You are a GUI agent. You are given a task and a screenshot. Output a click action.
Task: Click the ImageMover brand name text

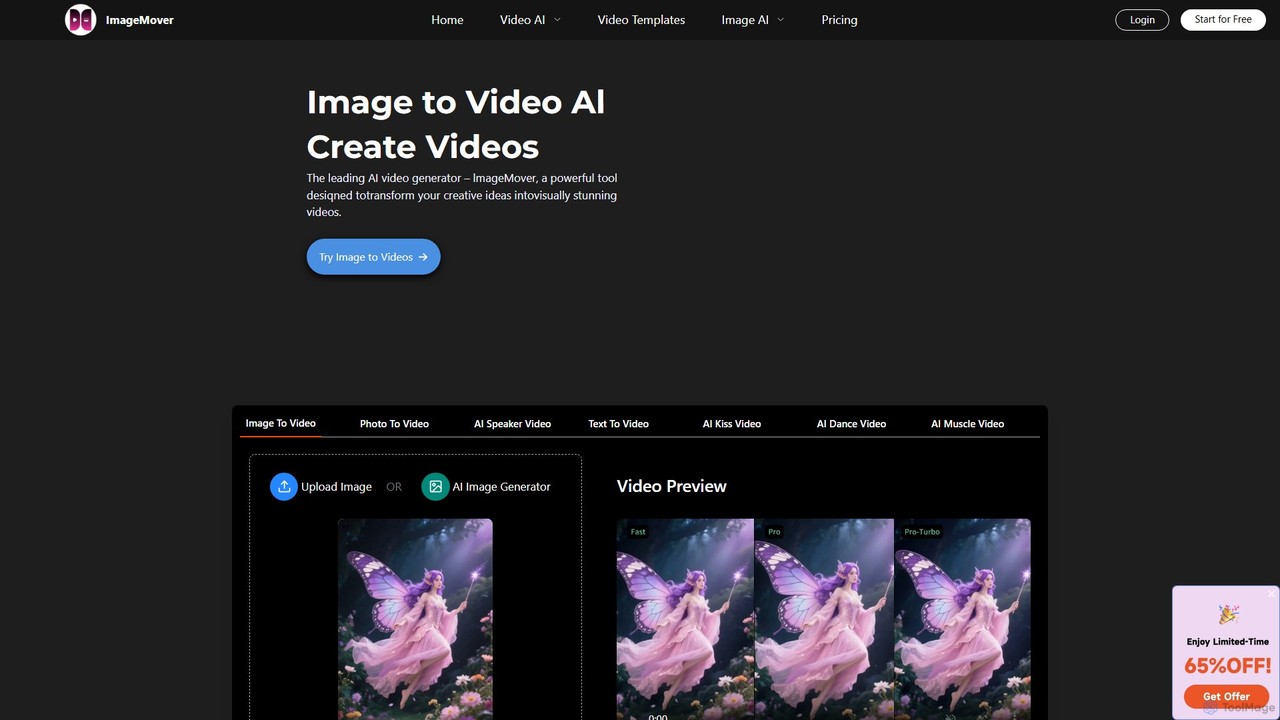(x=140, y=20)
